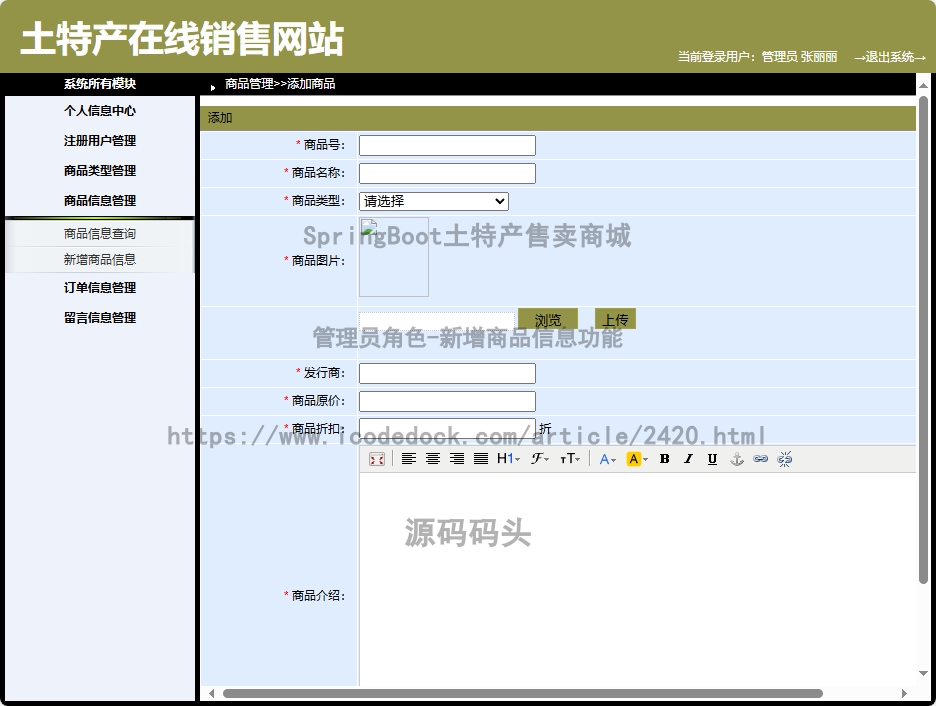Click the fullscreen toggle icon in editor toolbar
936x706 pixels.
click(377, 459)
